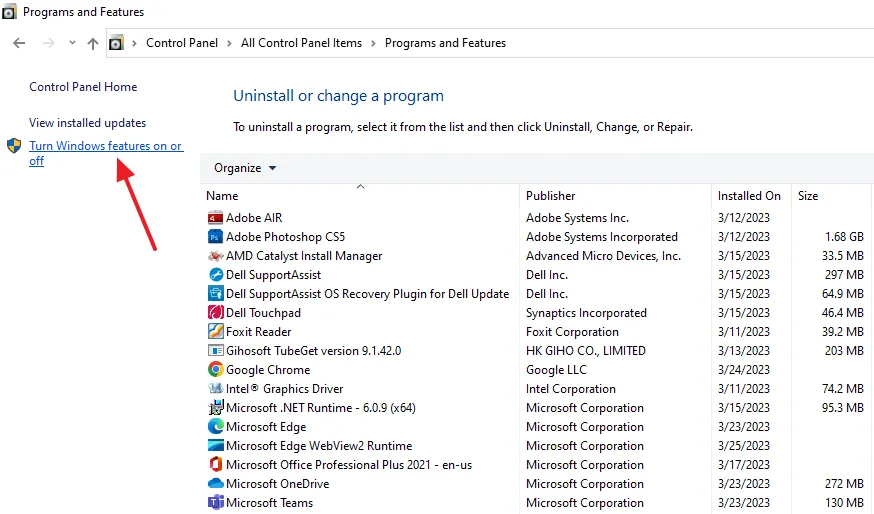This screenshot has width=874, height=514.
Task: Select Dell SupportAssist OS Recovery Plugin name
Action: pos(367,294)
